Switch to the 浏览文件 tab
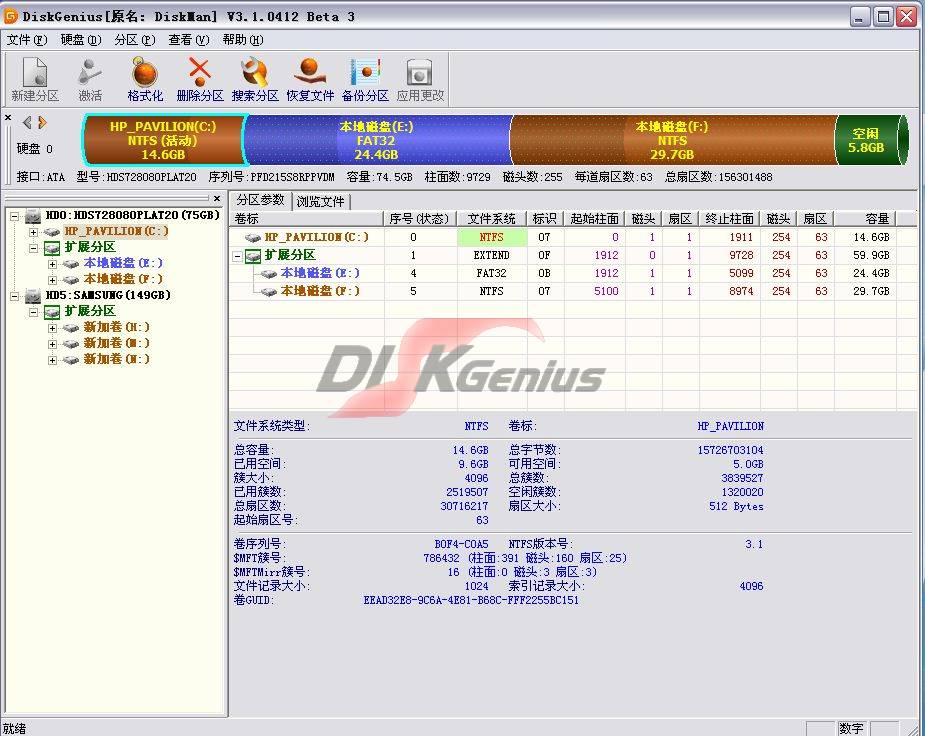This screenshot has height=736, width=925. tap(320, 202)
